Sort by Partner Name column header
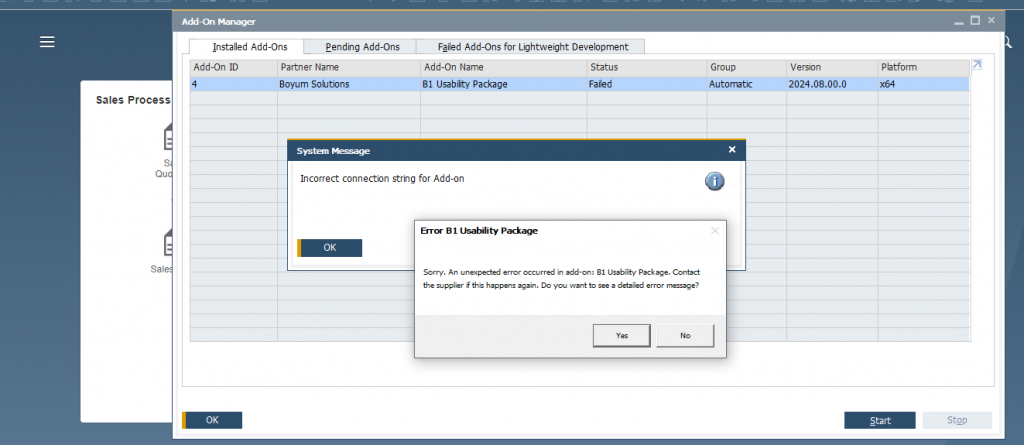The height and width of the screenshot is (445, 1024). click(349, 67)
